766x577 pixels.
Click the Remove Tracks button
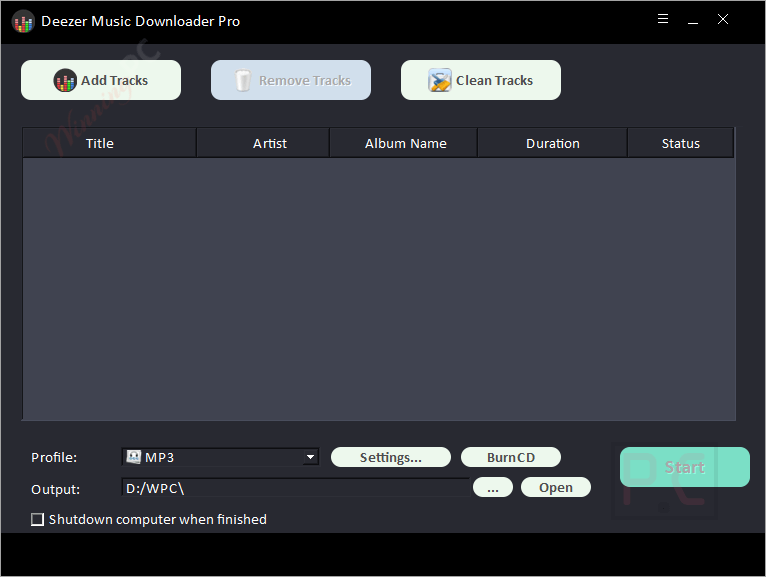coord(291,80)
